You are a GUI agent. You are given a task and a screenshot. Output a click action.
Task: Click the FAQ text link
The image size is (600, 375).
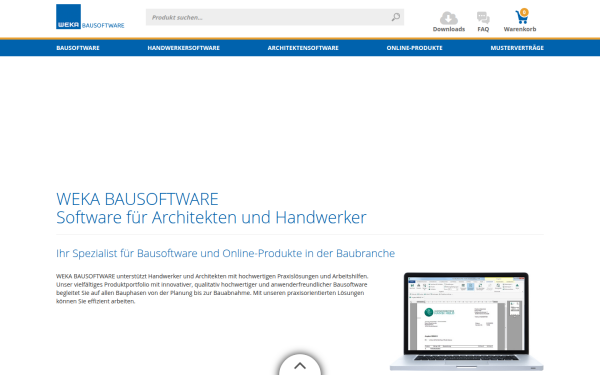[483, 29]
